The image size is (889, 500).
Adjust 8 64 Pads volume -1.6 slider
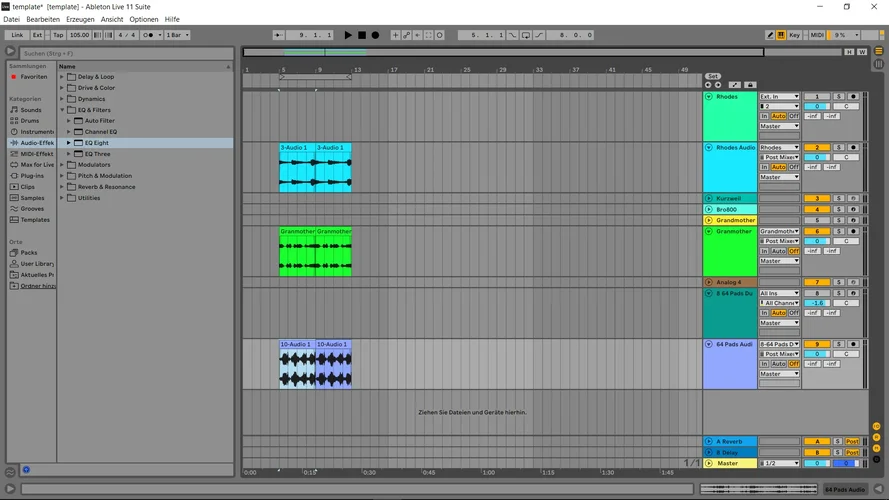coord(817,303)
